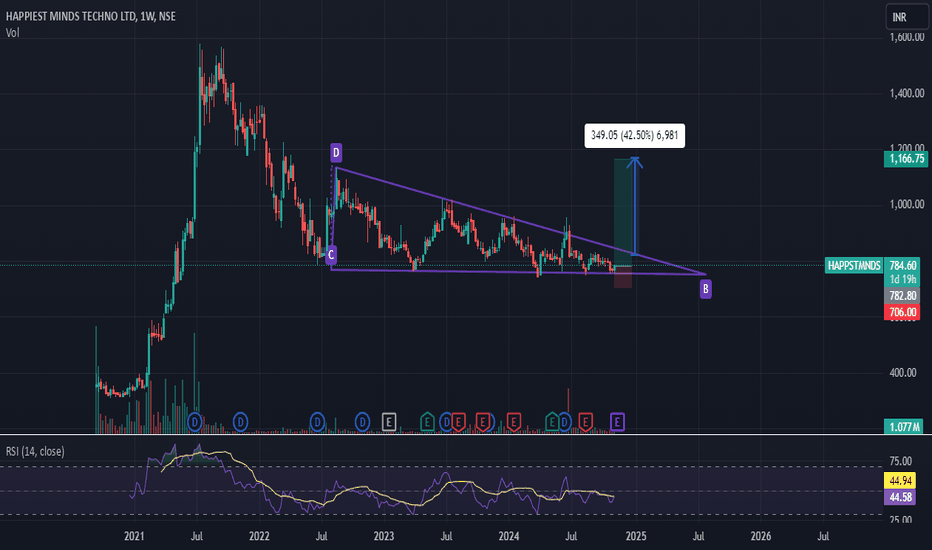
Task: Click the 2023 time axis label
Action: coord(384,536)
